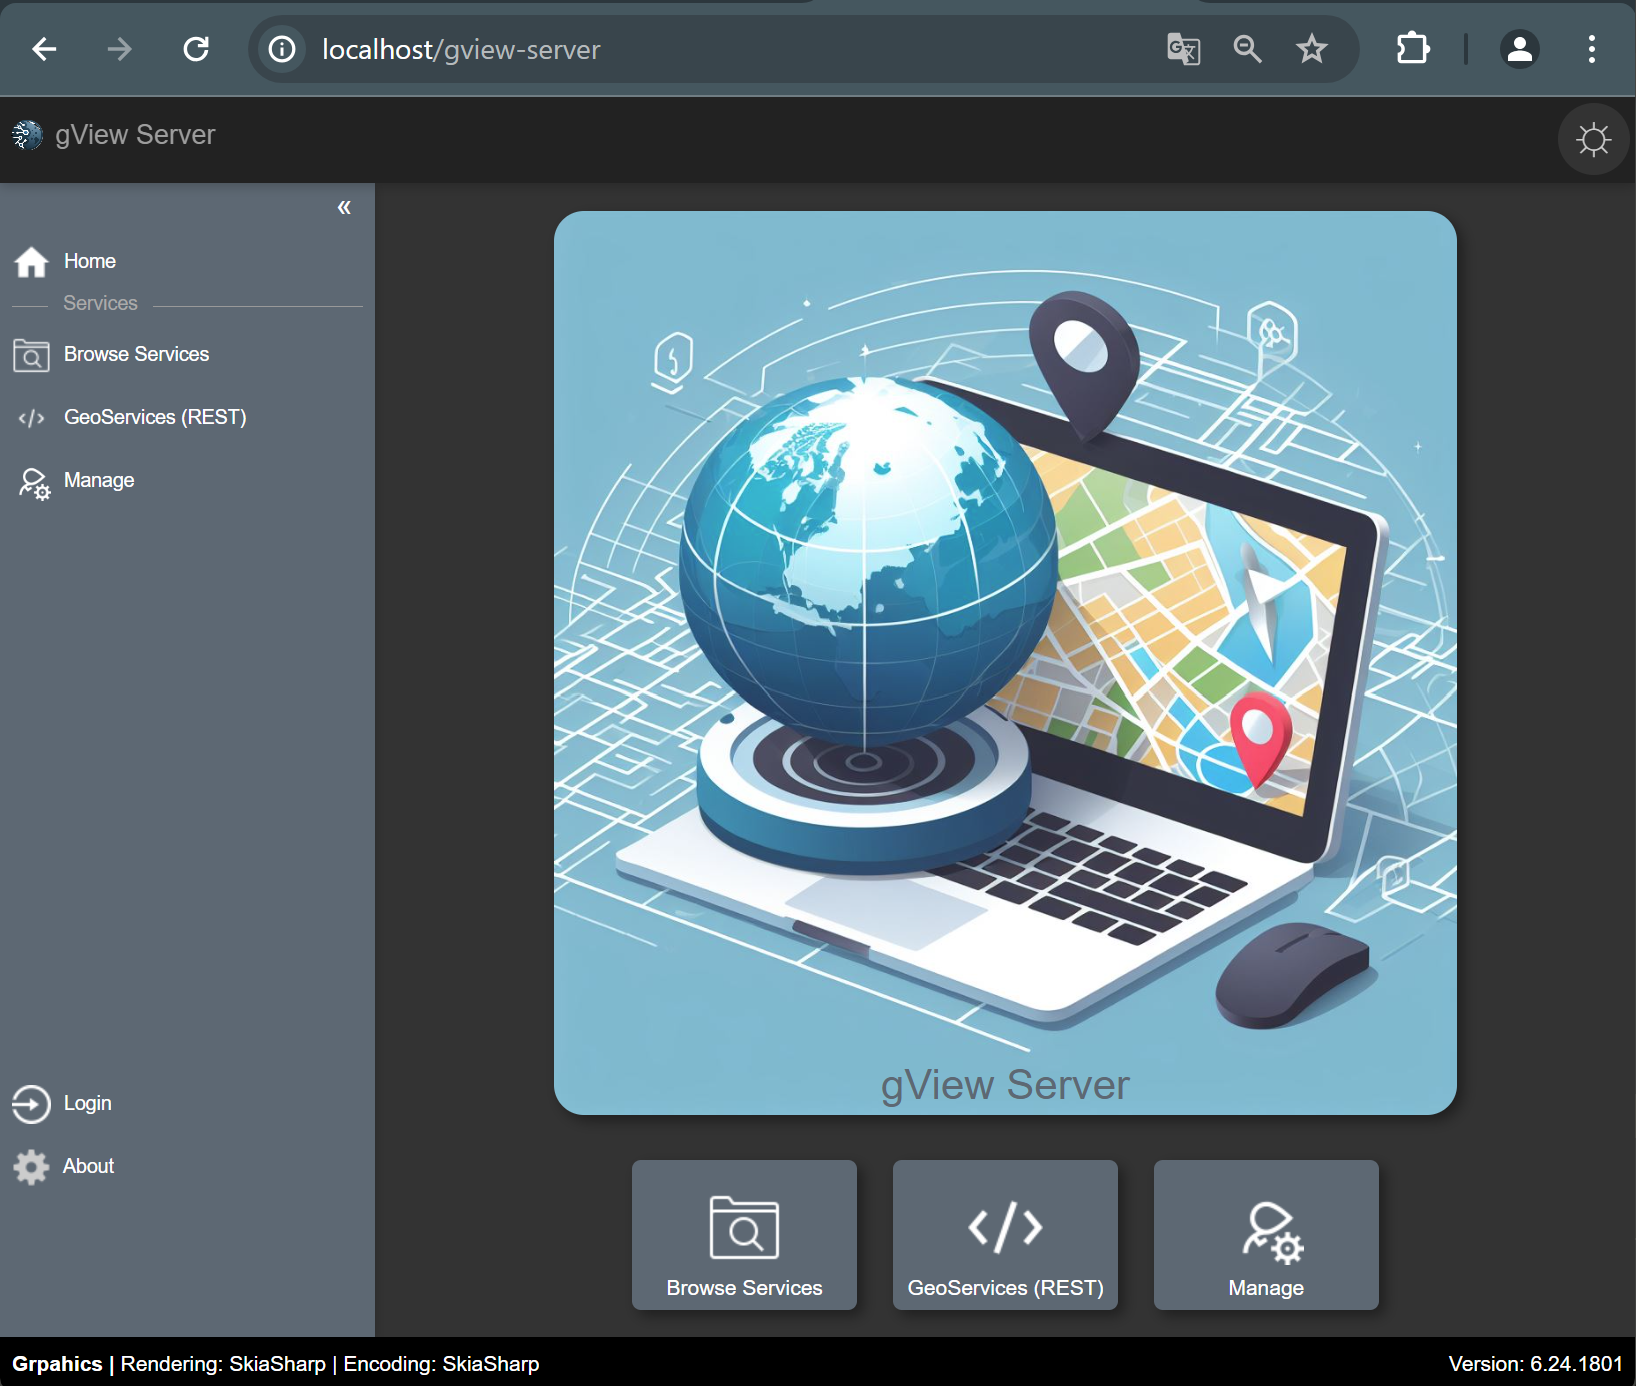Click the gView Server header title

pos(135,135)
